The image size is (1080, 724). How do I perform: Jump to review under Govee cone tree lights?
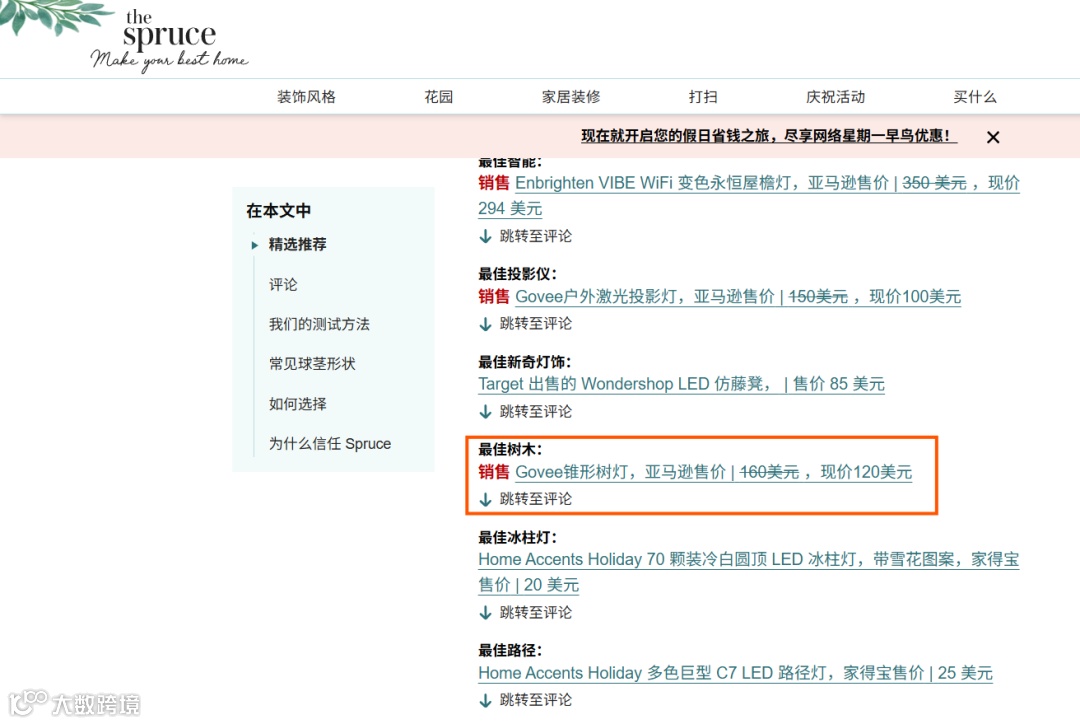click(x=536, y=499)
